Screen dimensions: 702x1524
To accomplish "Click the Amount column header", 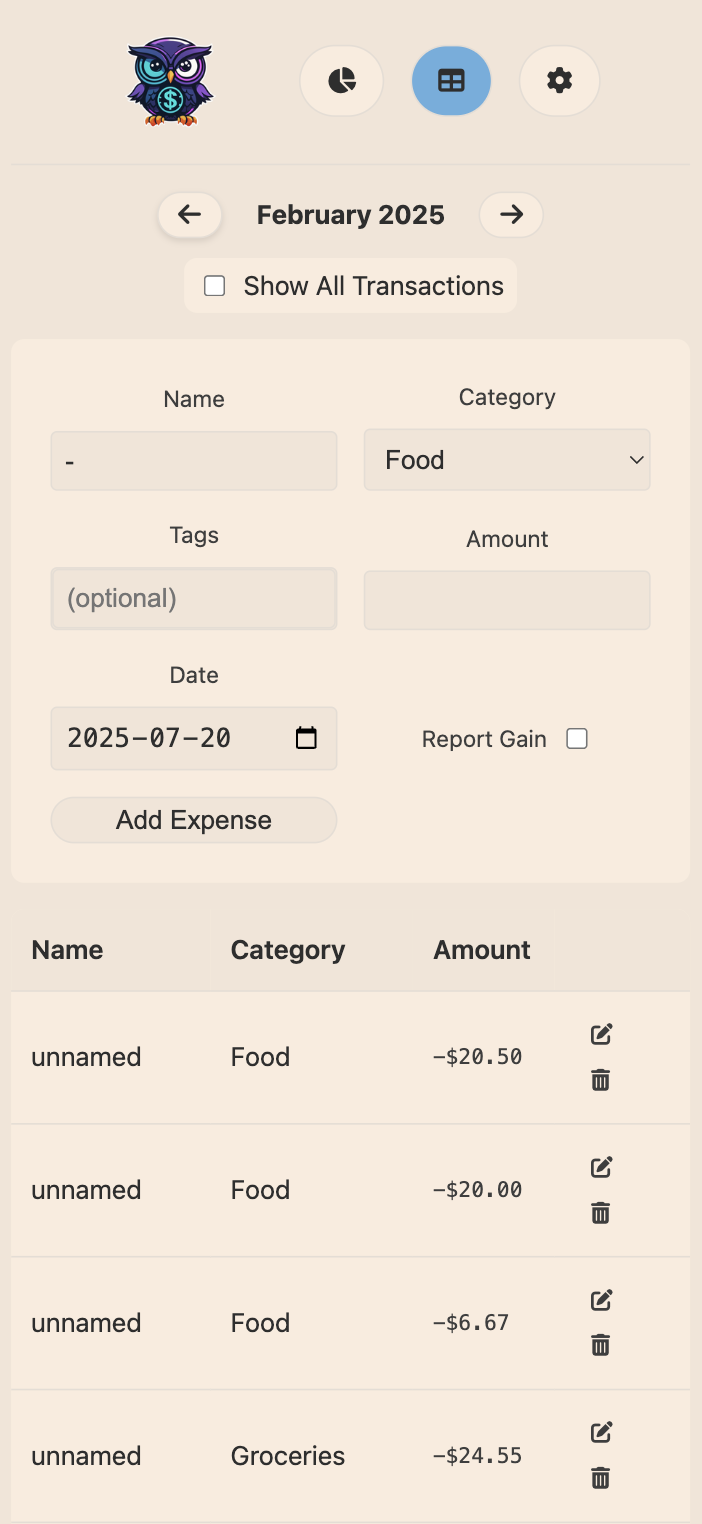I will click(482, 950).
